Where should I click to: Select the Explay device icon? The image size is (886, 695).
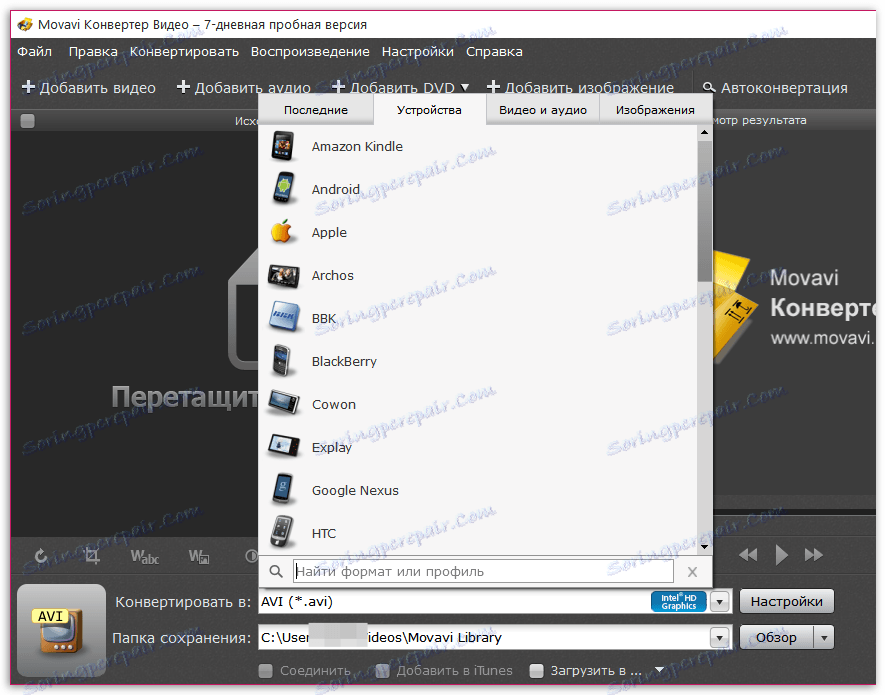click(283, 446)
